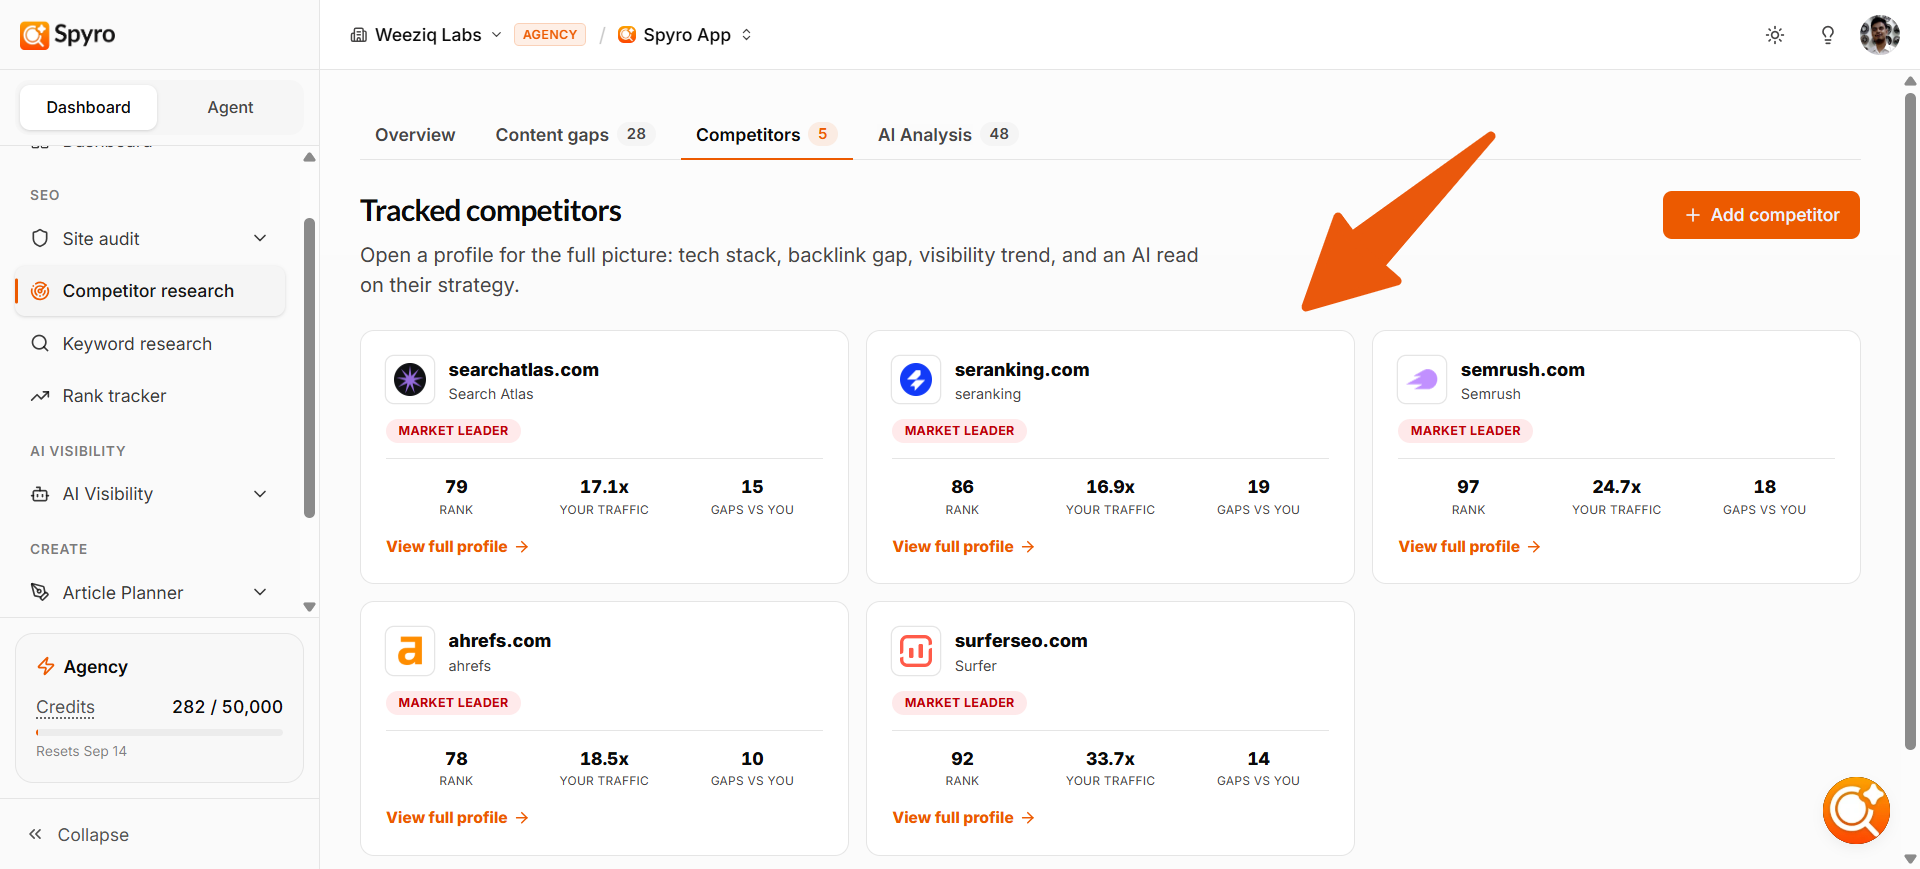Click the Article Planner pen icon
Image resolution: width=1920 pixels, height=869 pixels.
tap(40, 592)
